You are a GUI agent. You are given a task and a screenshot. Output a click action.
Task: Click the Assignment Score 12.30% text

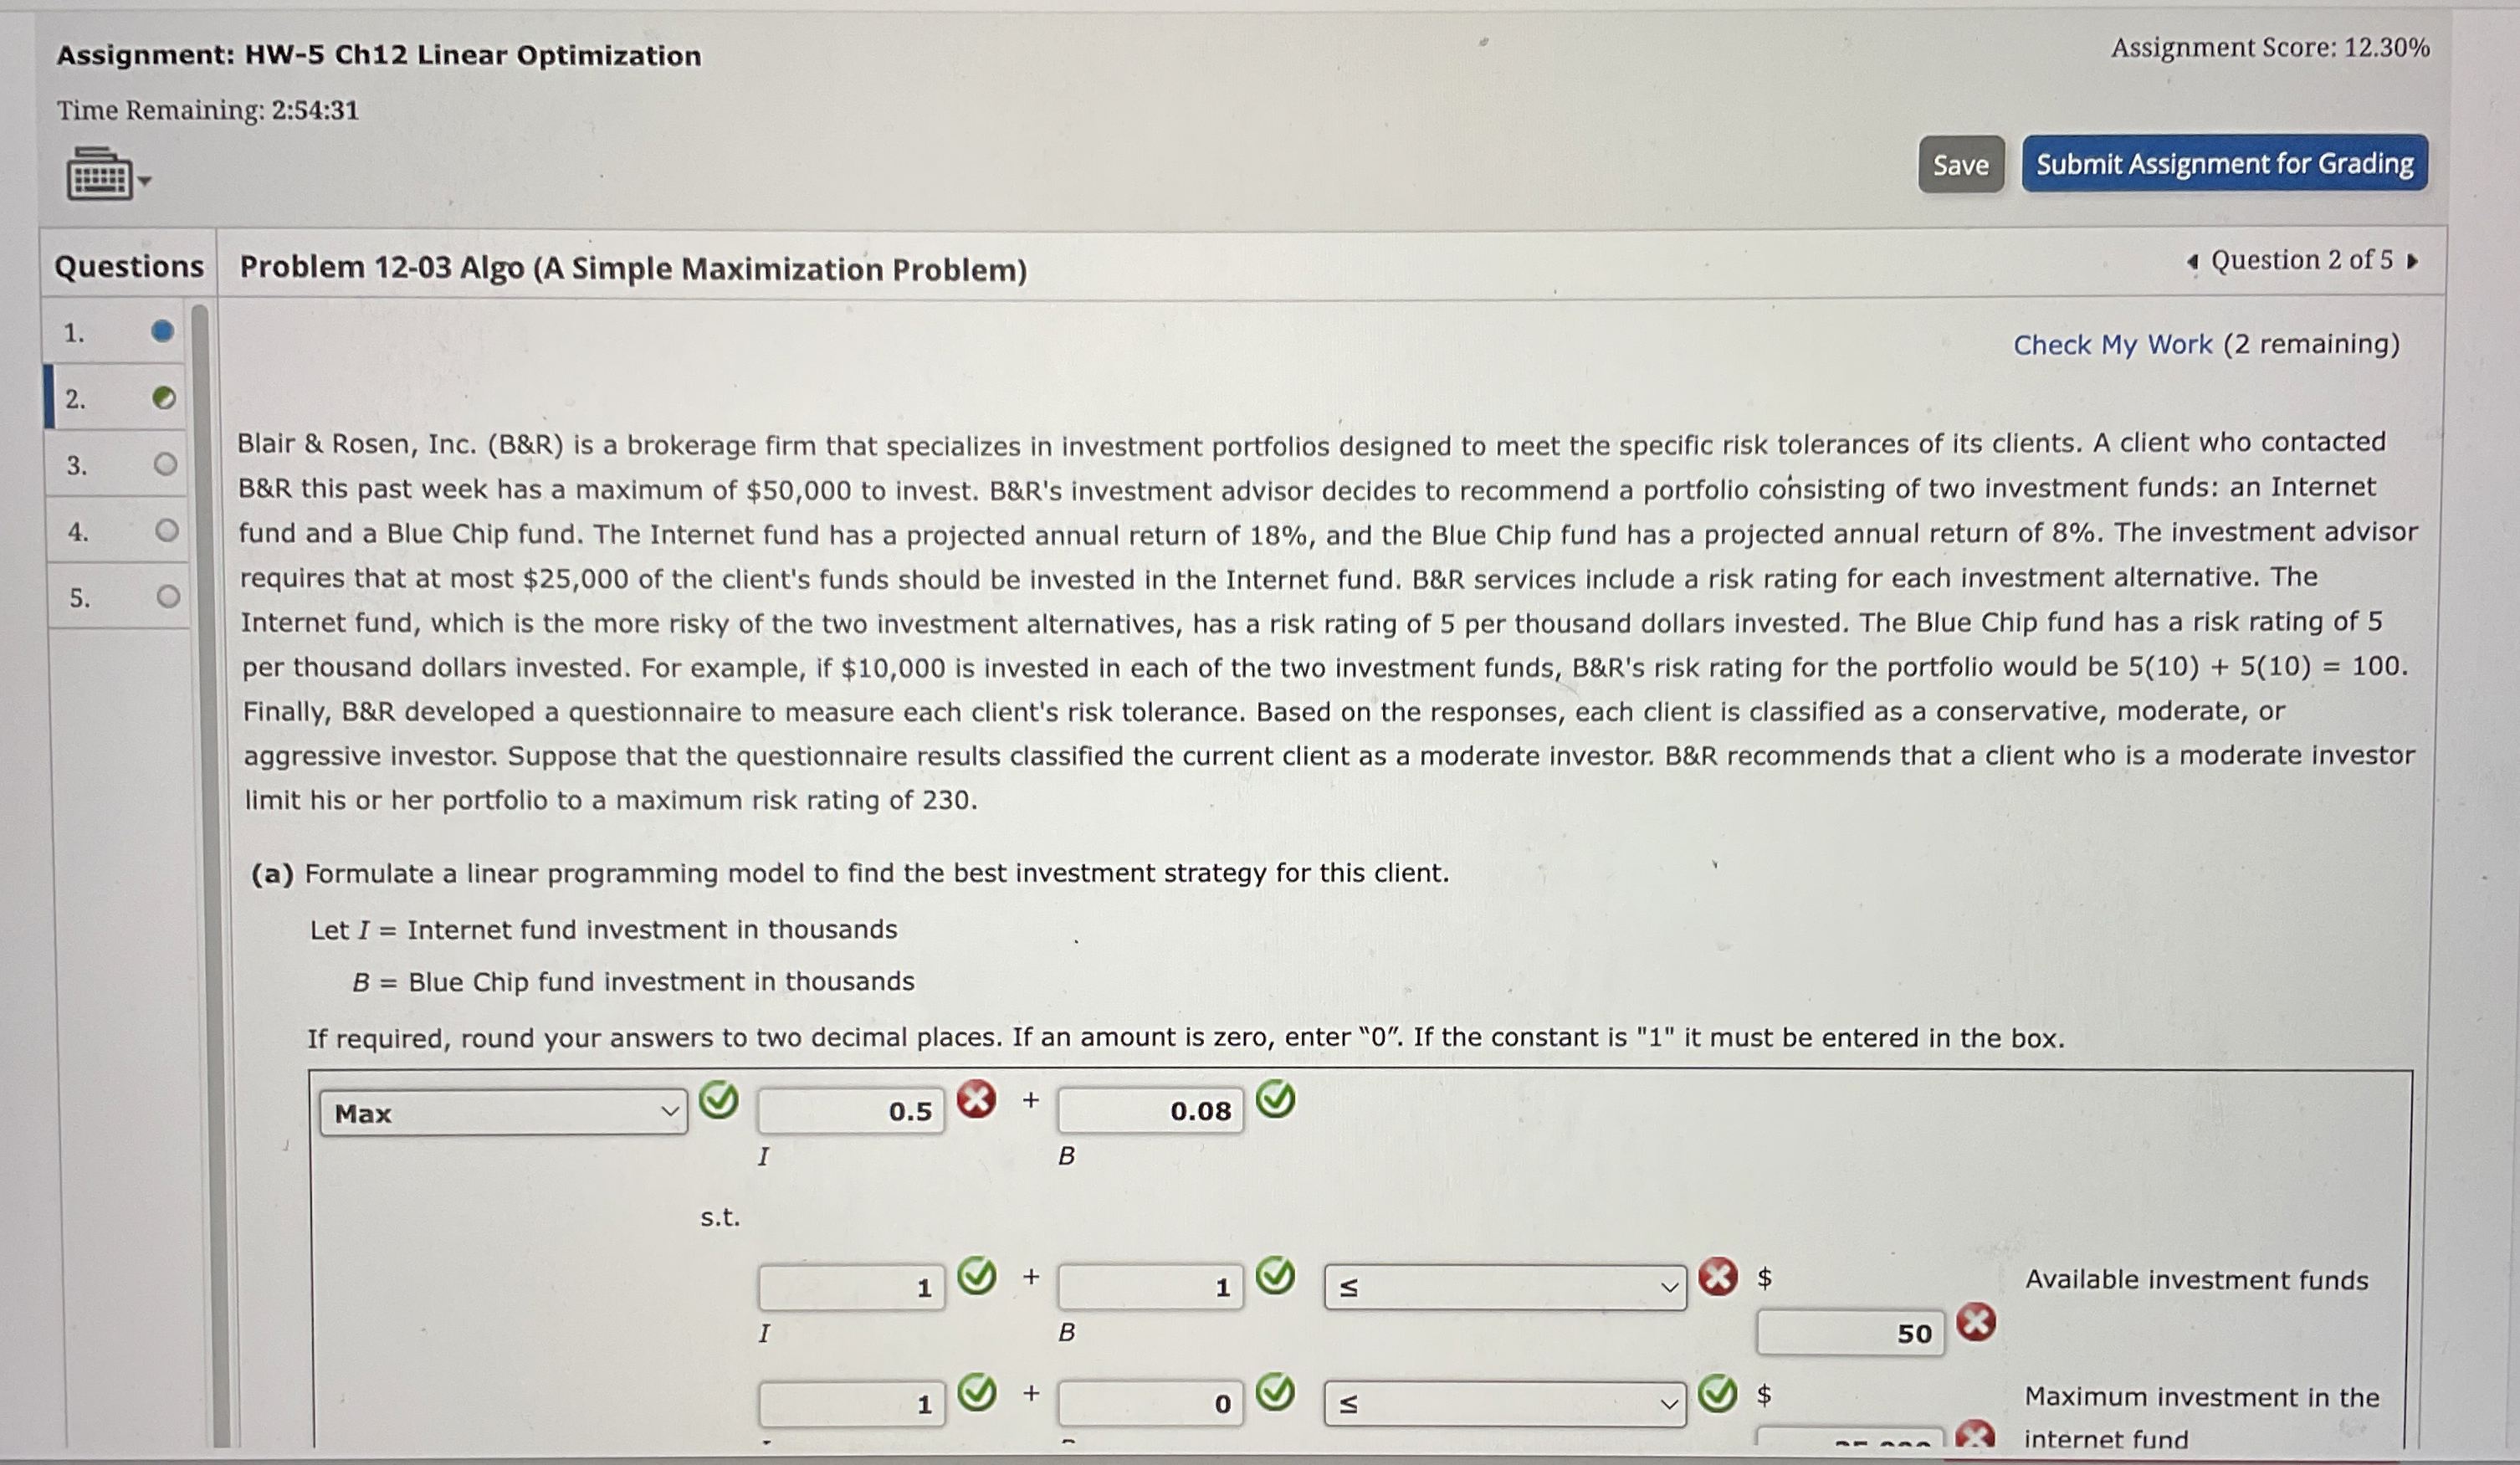2270,48
